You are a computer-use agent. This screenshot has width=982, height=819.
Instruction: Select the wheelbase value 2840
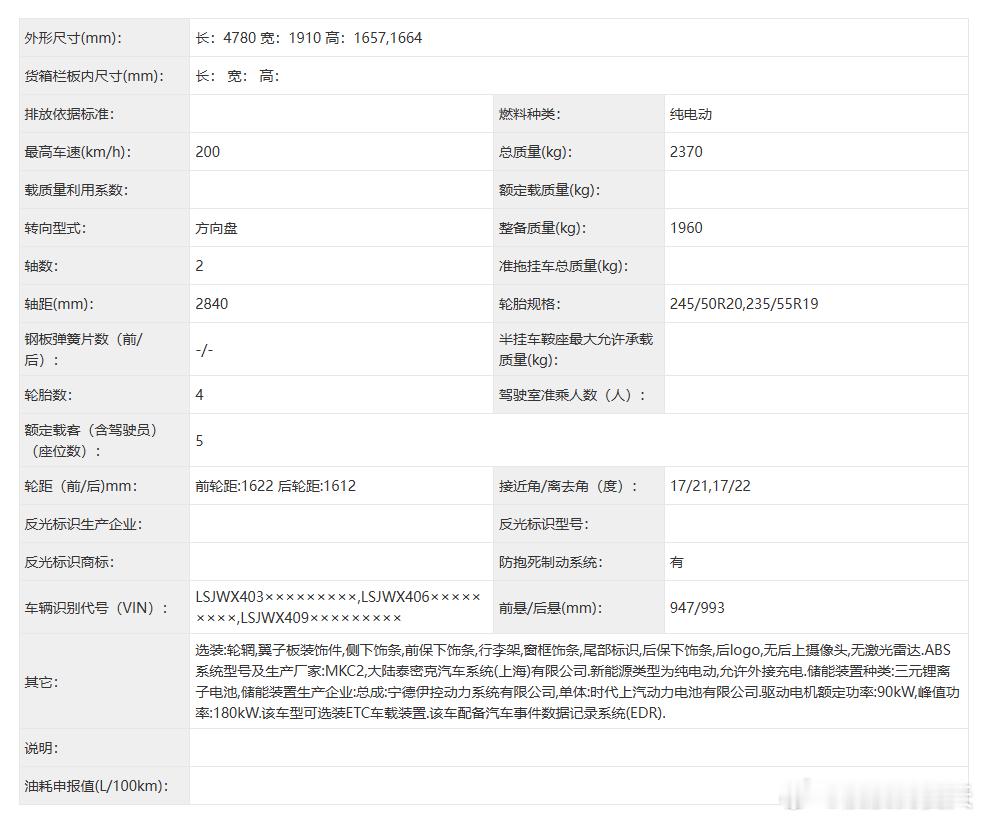click(212, 304)
